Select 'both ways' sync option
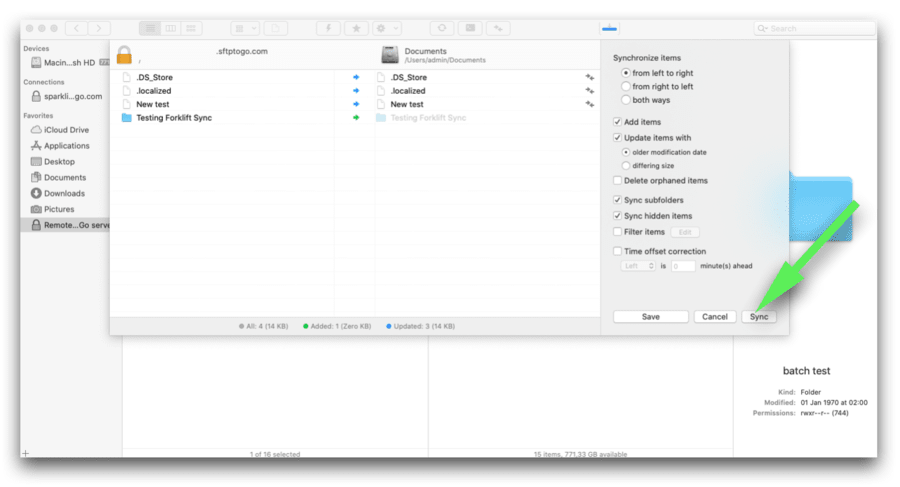This screenshot has height=487, width=900. 626,100
